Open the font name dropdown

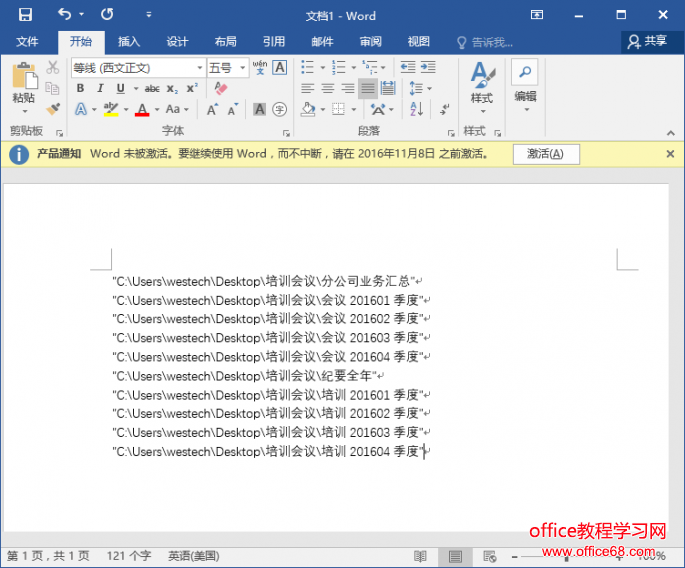[x=200, y=68]
